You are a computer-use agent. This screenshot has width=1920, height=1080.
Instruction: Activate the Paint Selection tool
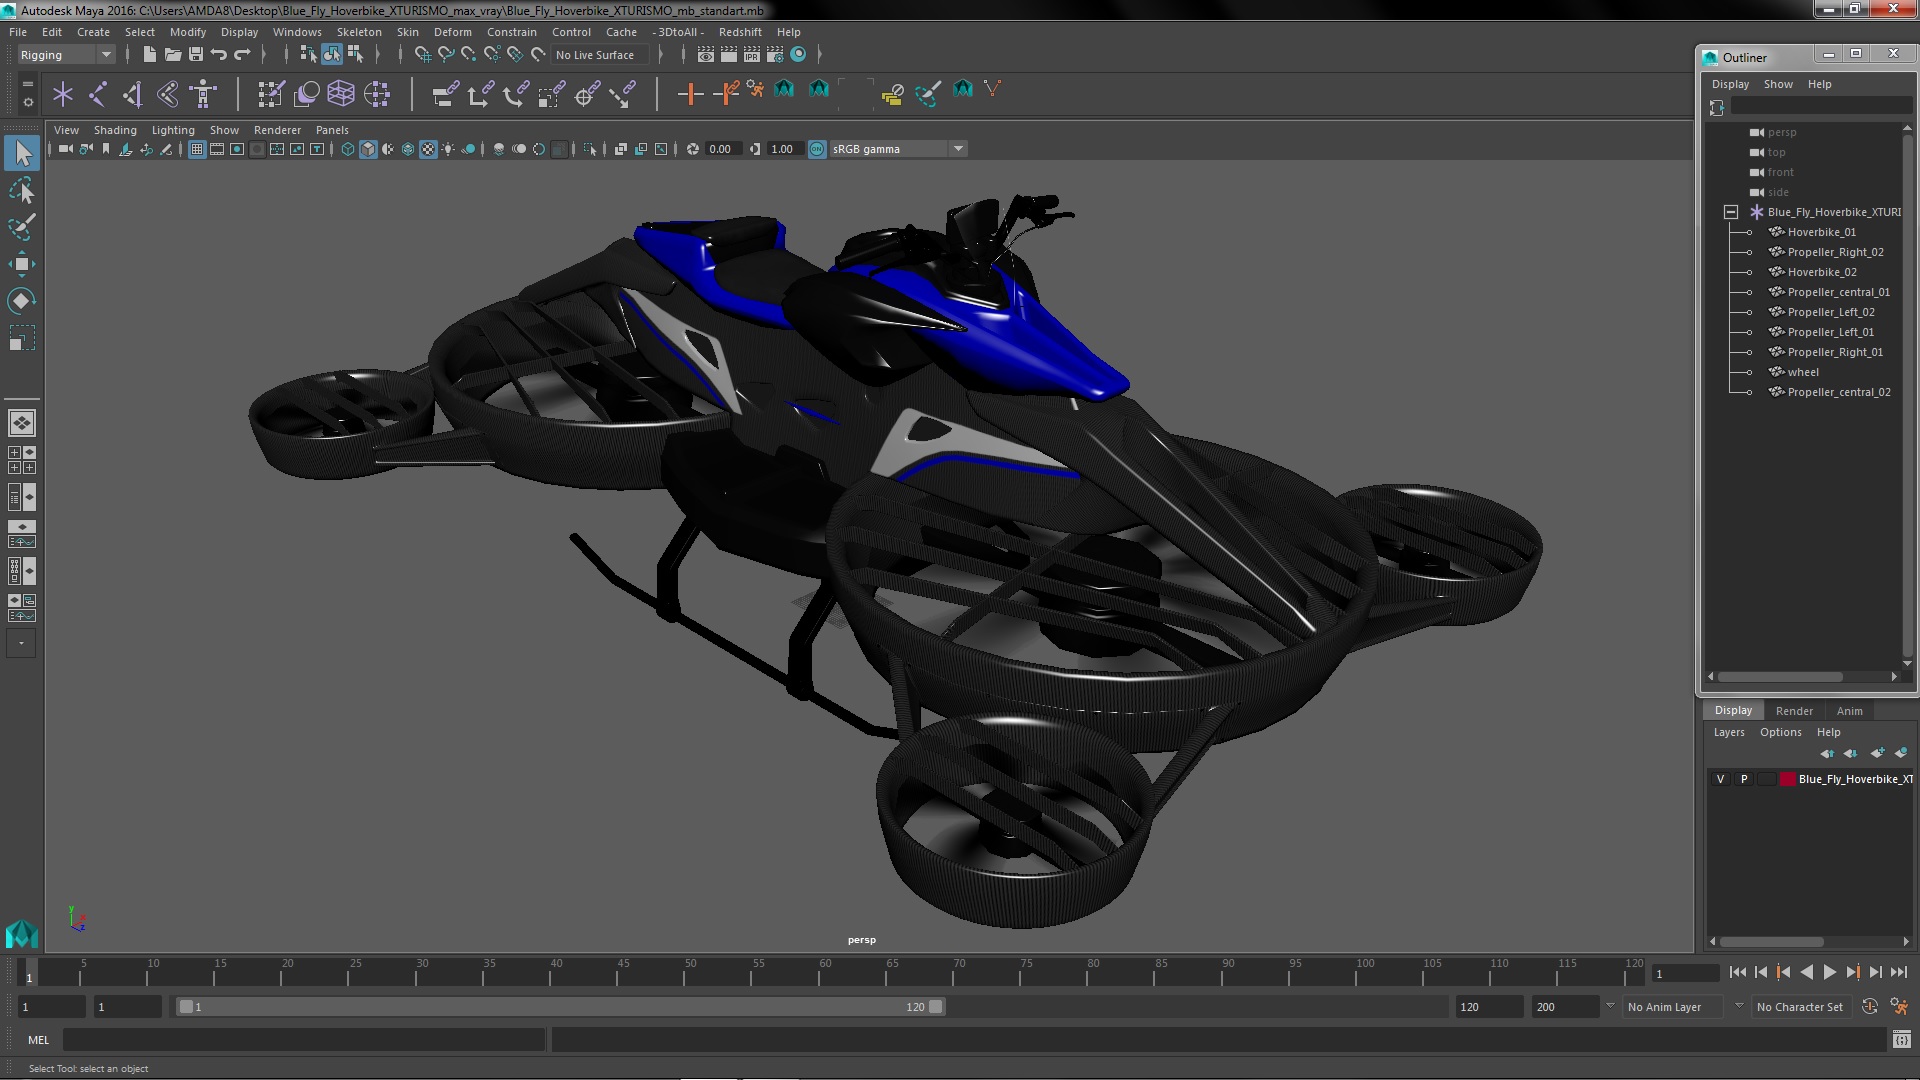coord(21,227)
